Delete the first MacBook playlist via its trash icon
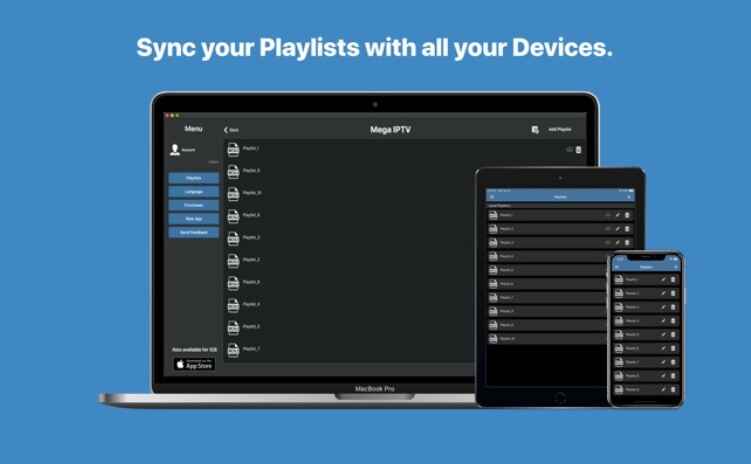The width and height of the screenshot is (751, 464). click(x=579, y=150)
